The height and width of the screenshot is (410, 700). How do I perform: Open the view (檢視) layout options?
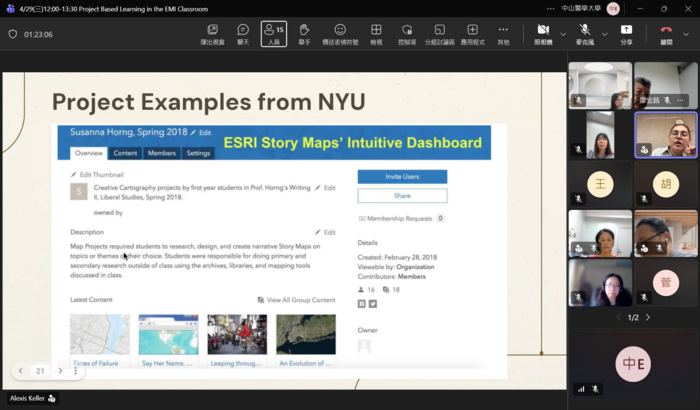click(x=376, y=34)
